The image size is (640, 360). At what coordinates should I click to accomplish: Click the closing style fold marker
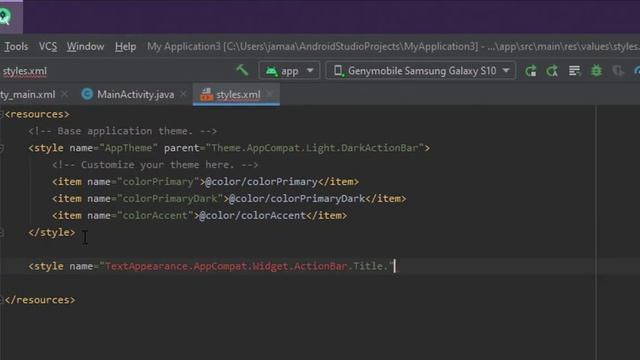2,233
